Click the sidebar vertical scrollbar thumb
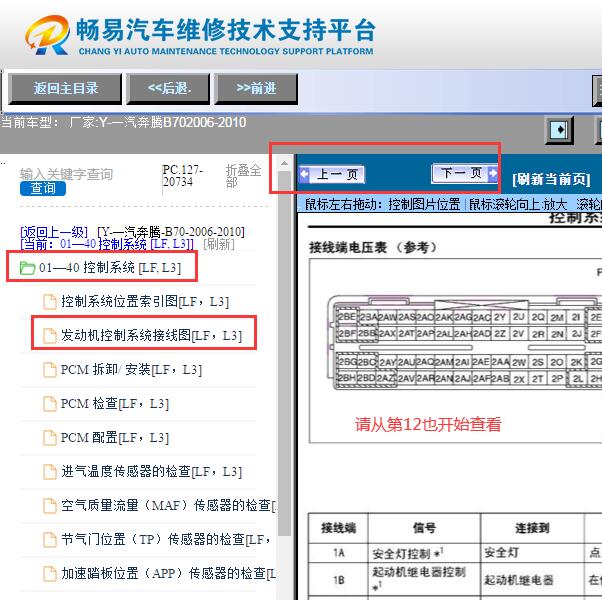Viewport: 602px width, 600px height. point(284,353)
